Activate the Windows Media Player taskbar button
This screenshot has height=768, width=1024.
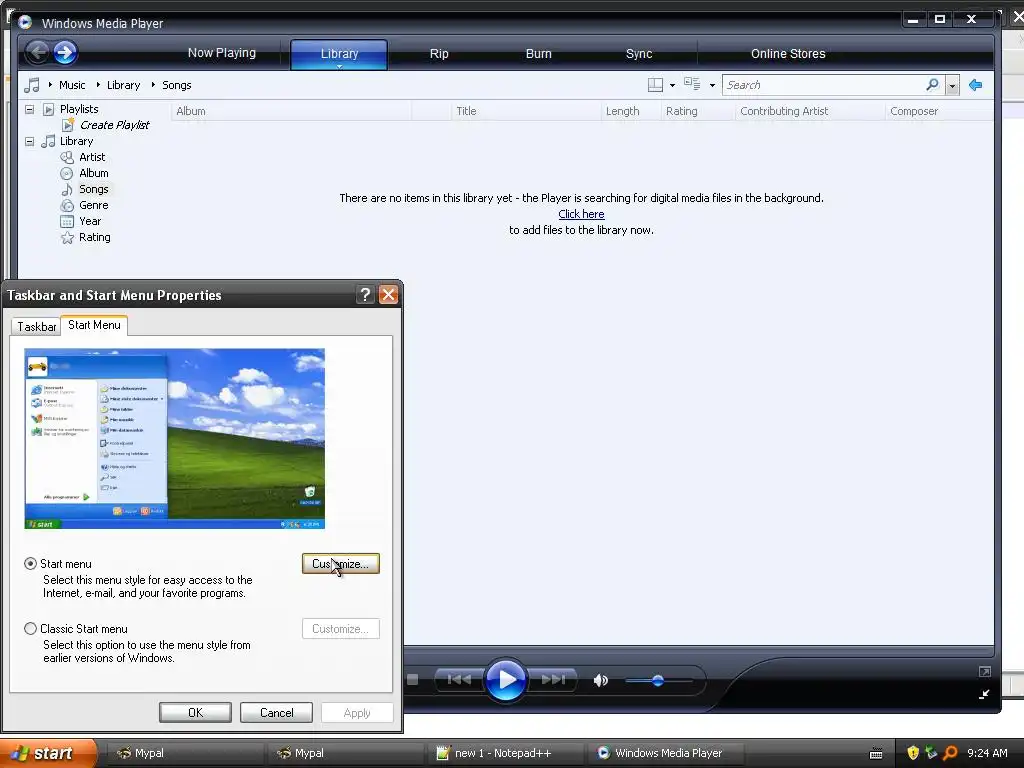point(668,753)
